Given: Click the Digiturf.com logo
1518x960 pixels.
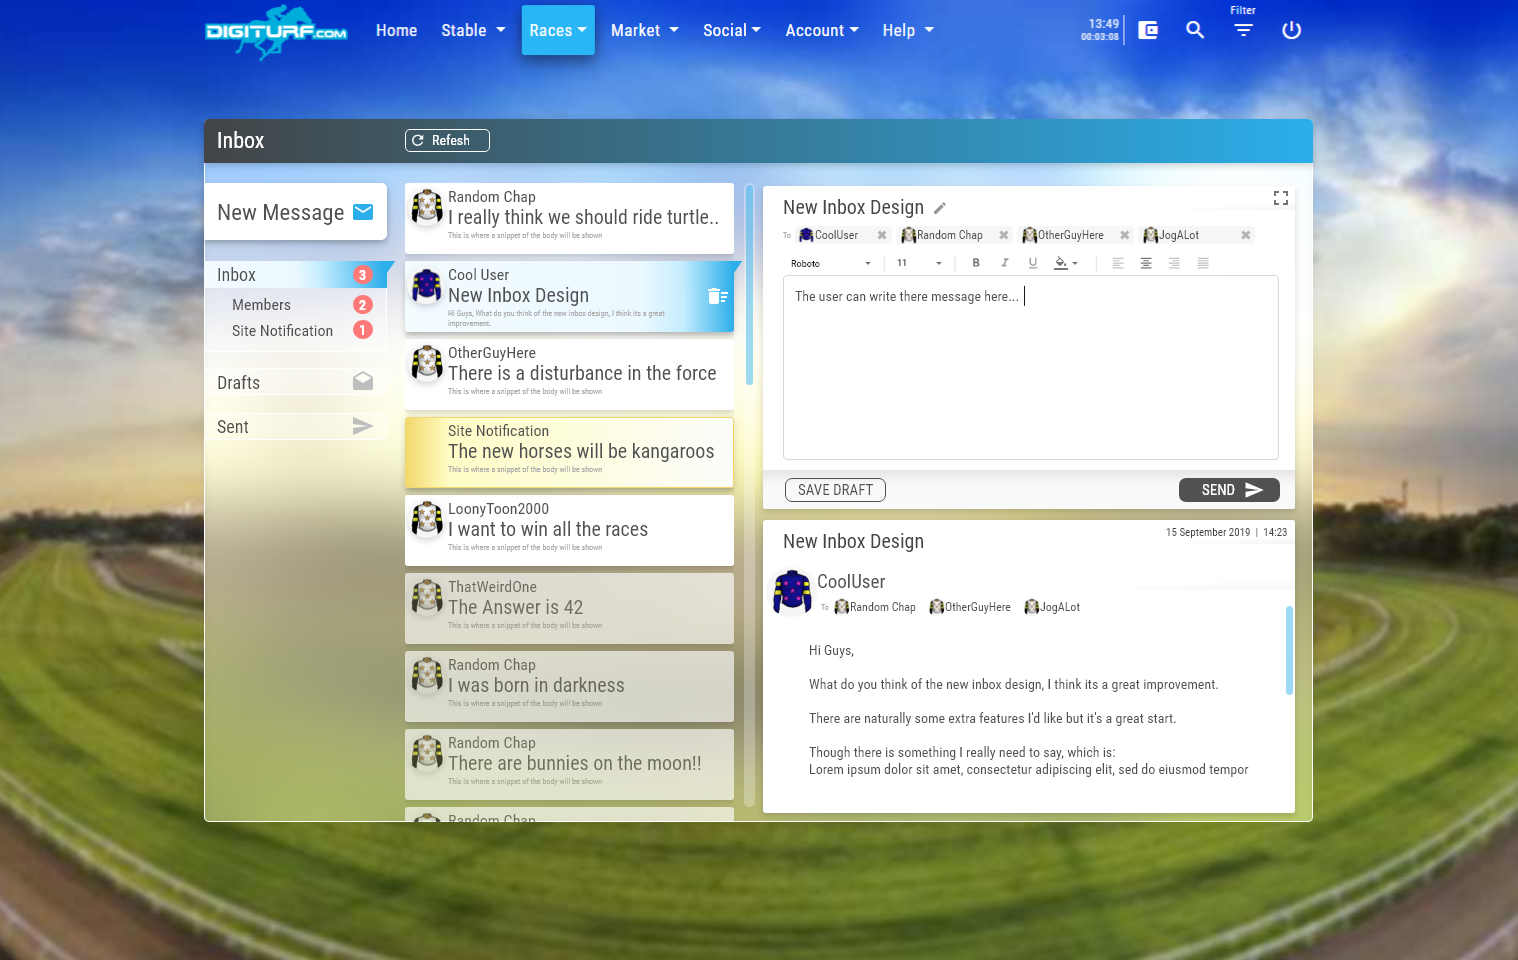Looking at the screenshot, I should click(x=276, y=32).
